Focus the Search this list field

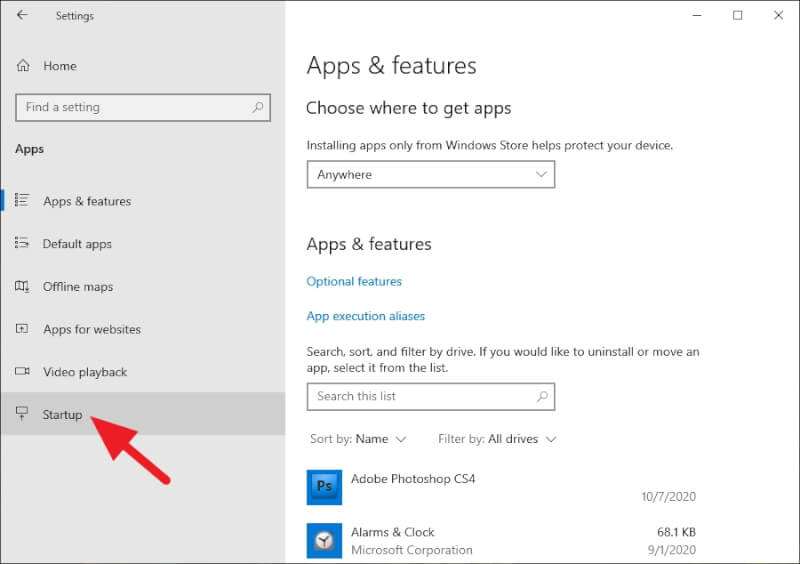coord(431,397)
